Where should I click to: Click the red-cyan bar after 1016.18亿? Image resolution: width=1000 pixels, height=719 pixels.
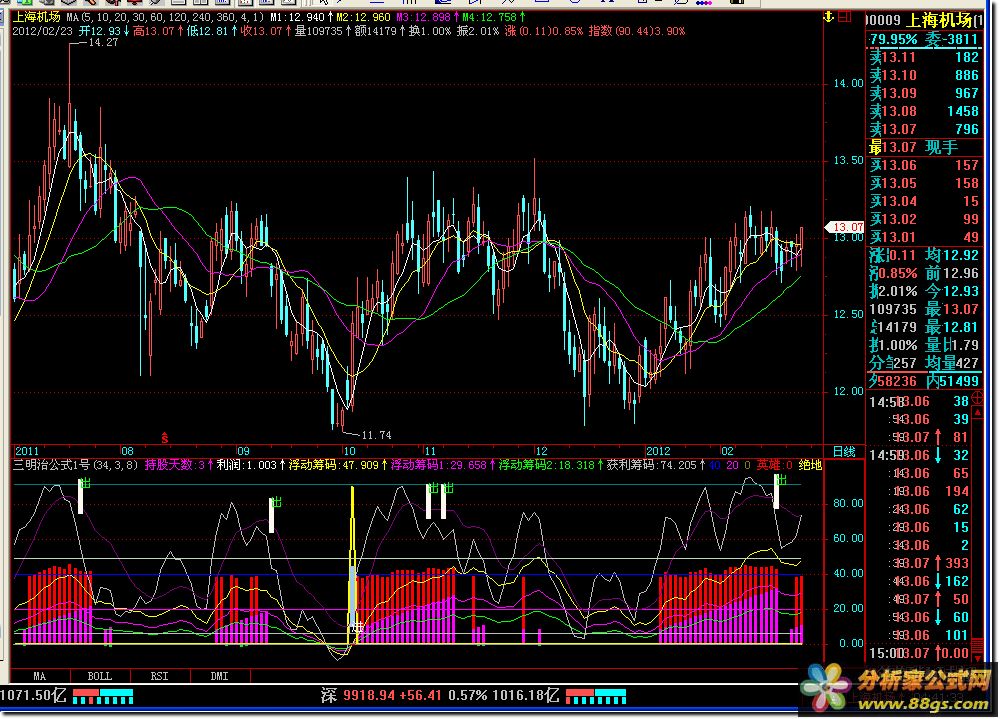click(596, 696)
